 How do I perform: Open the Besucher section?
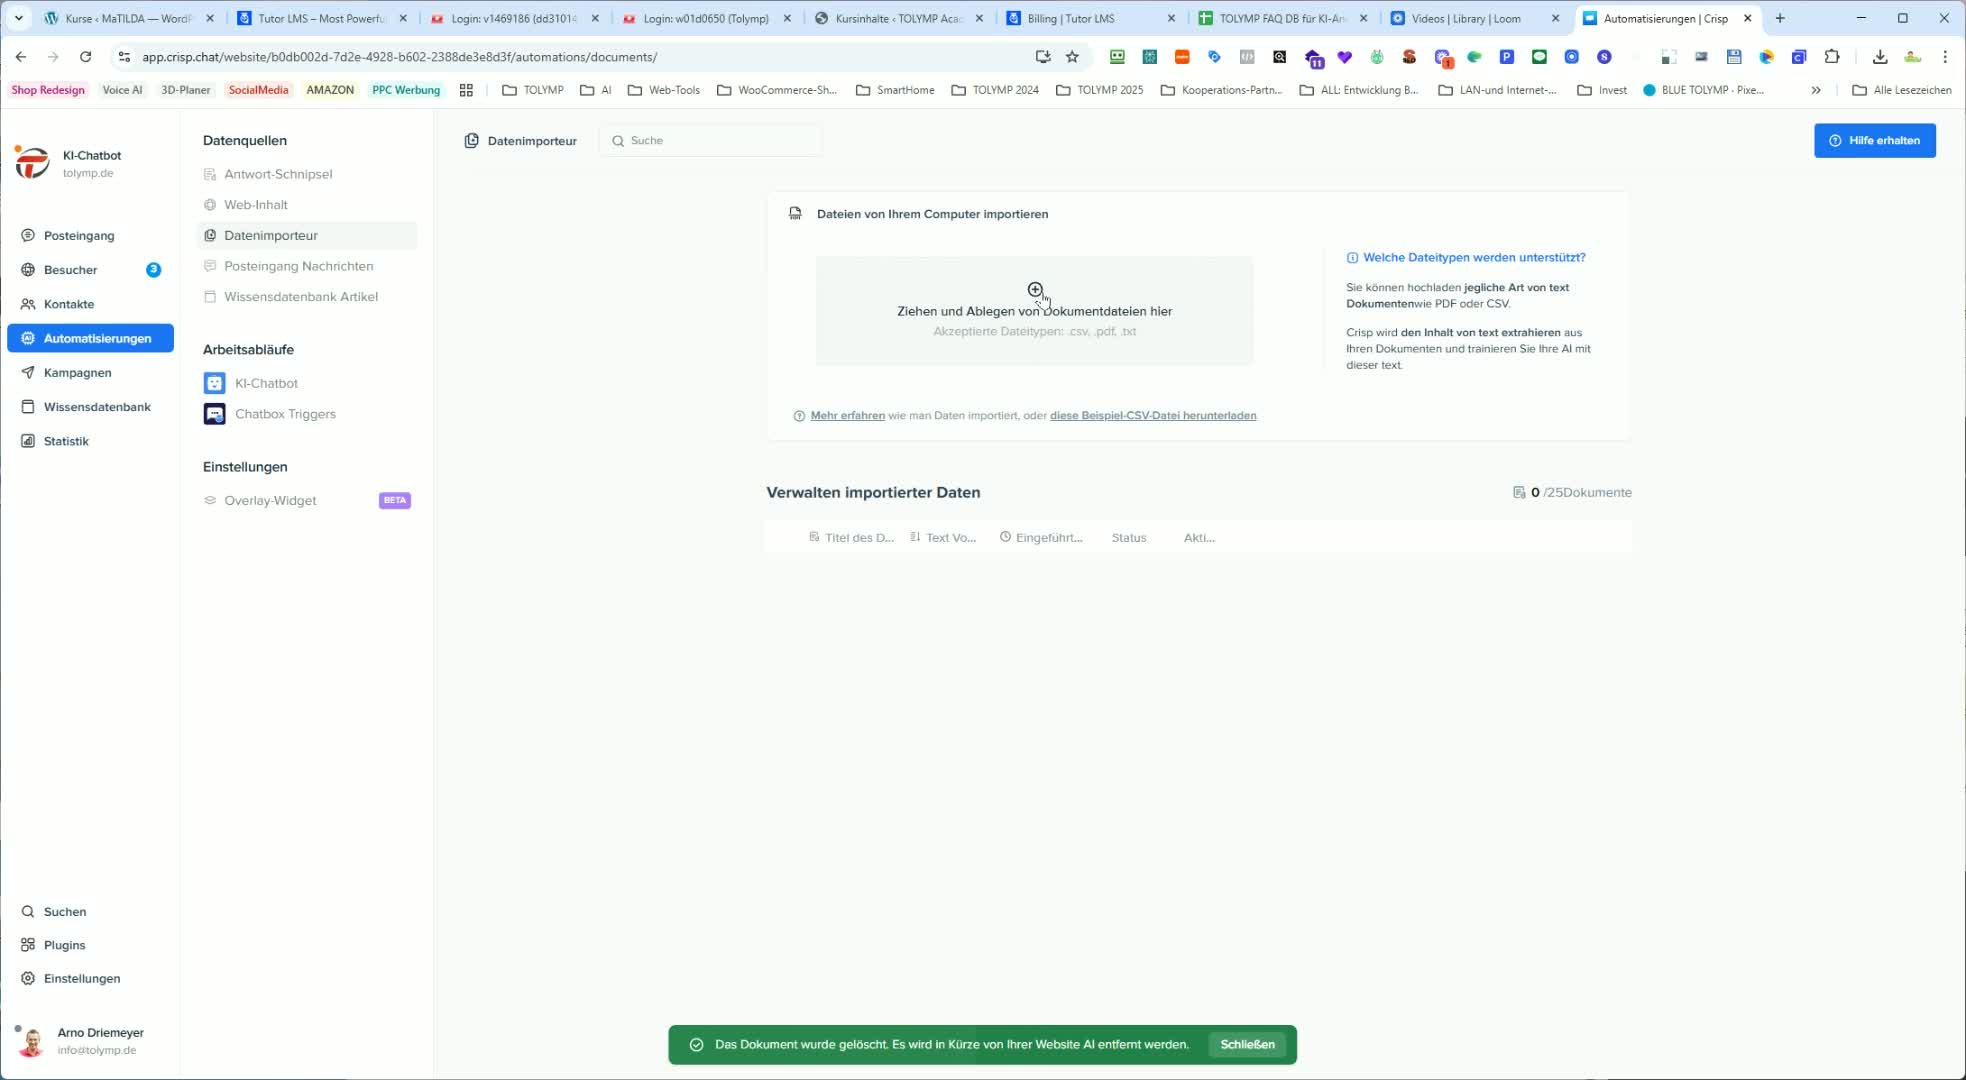[70, 269]
